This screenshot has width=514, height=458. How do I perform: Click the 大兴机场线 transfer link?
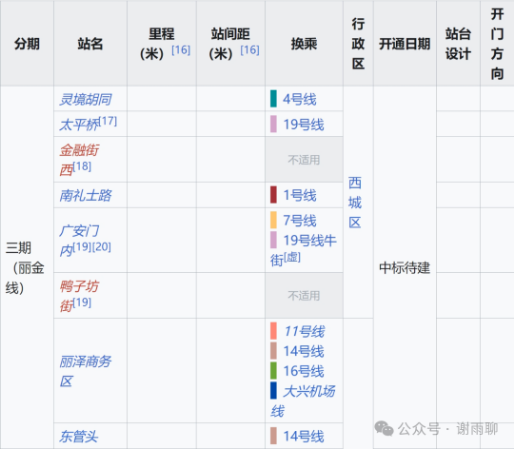tap(303, 401)
